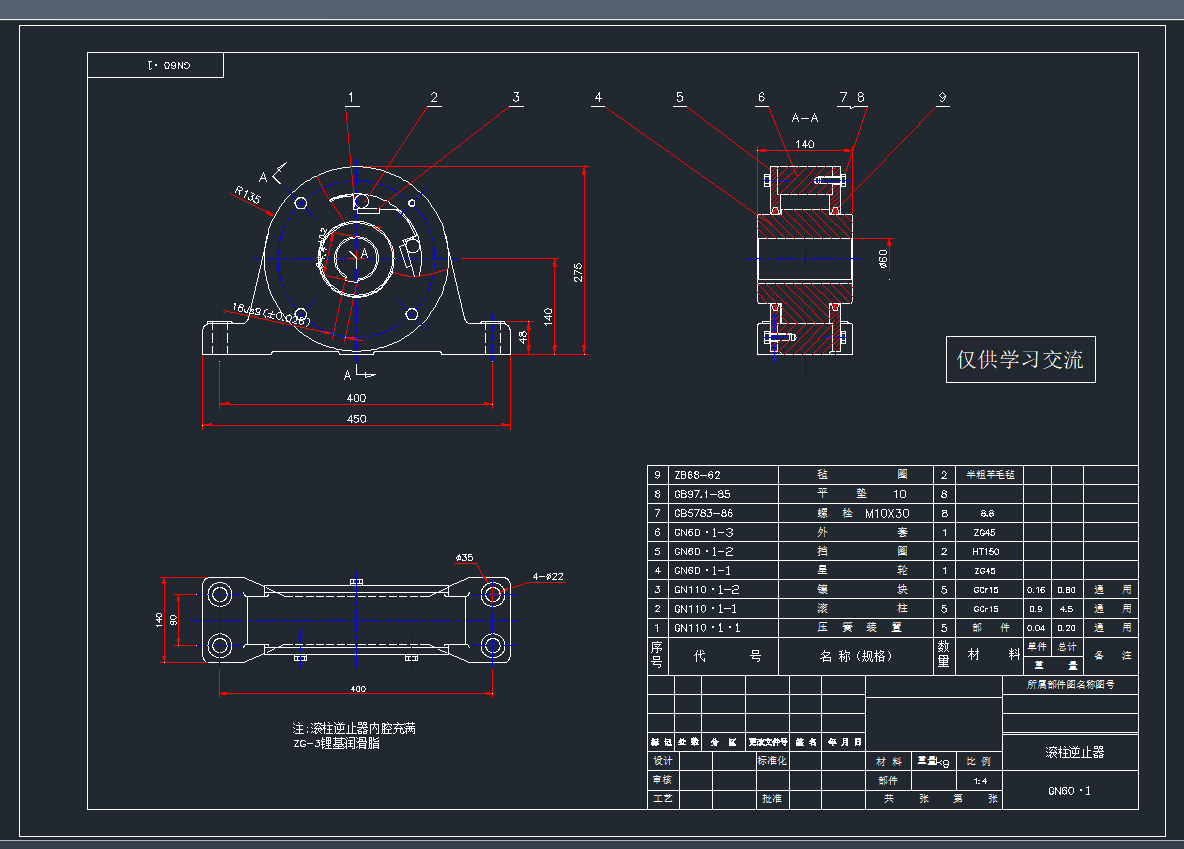Click the GN110·1-2 code cell

705,589
